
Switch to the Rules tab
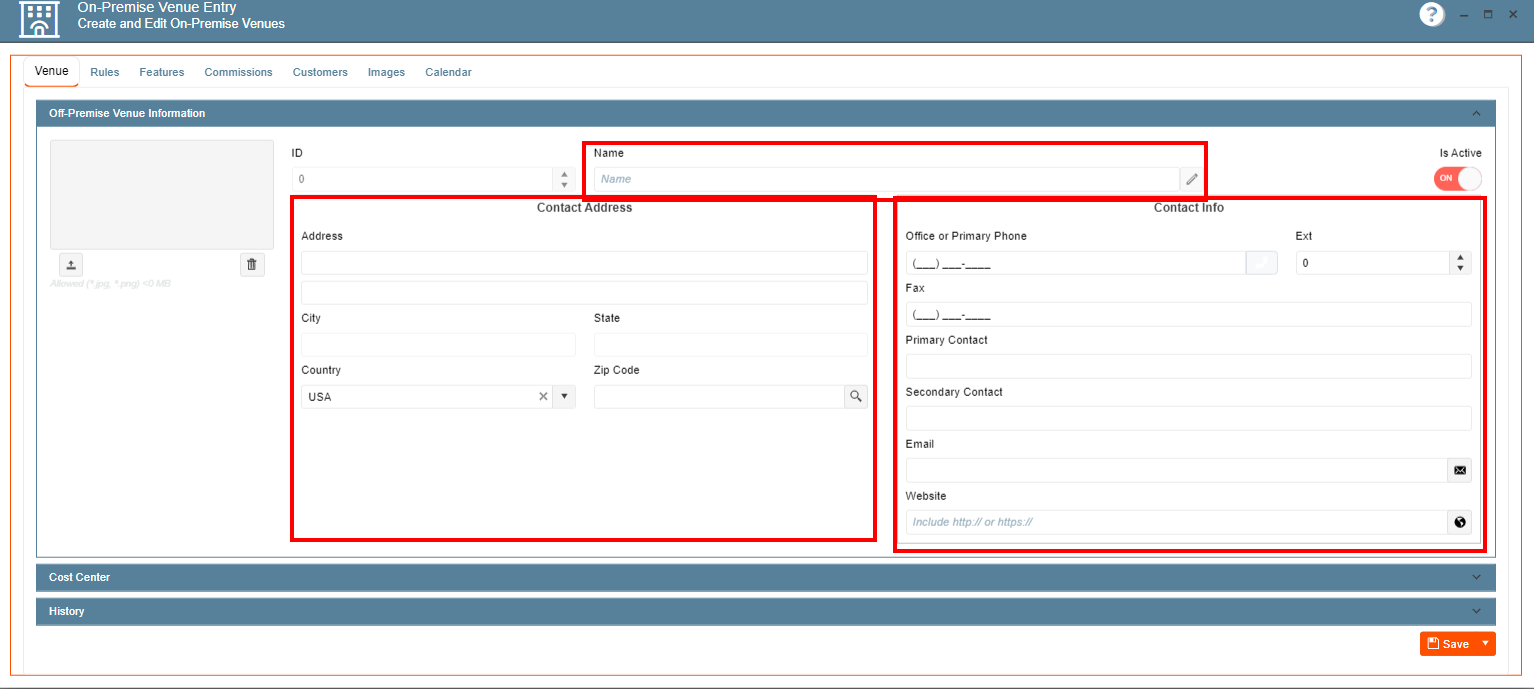point(104,72)
